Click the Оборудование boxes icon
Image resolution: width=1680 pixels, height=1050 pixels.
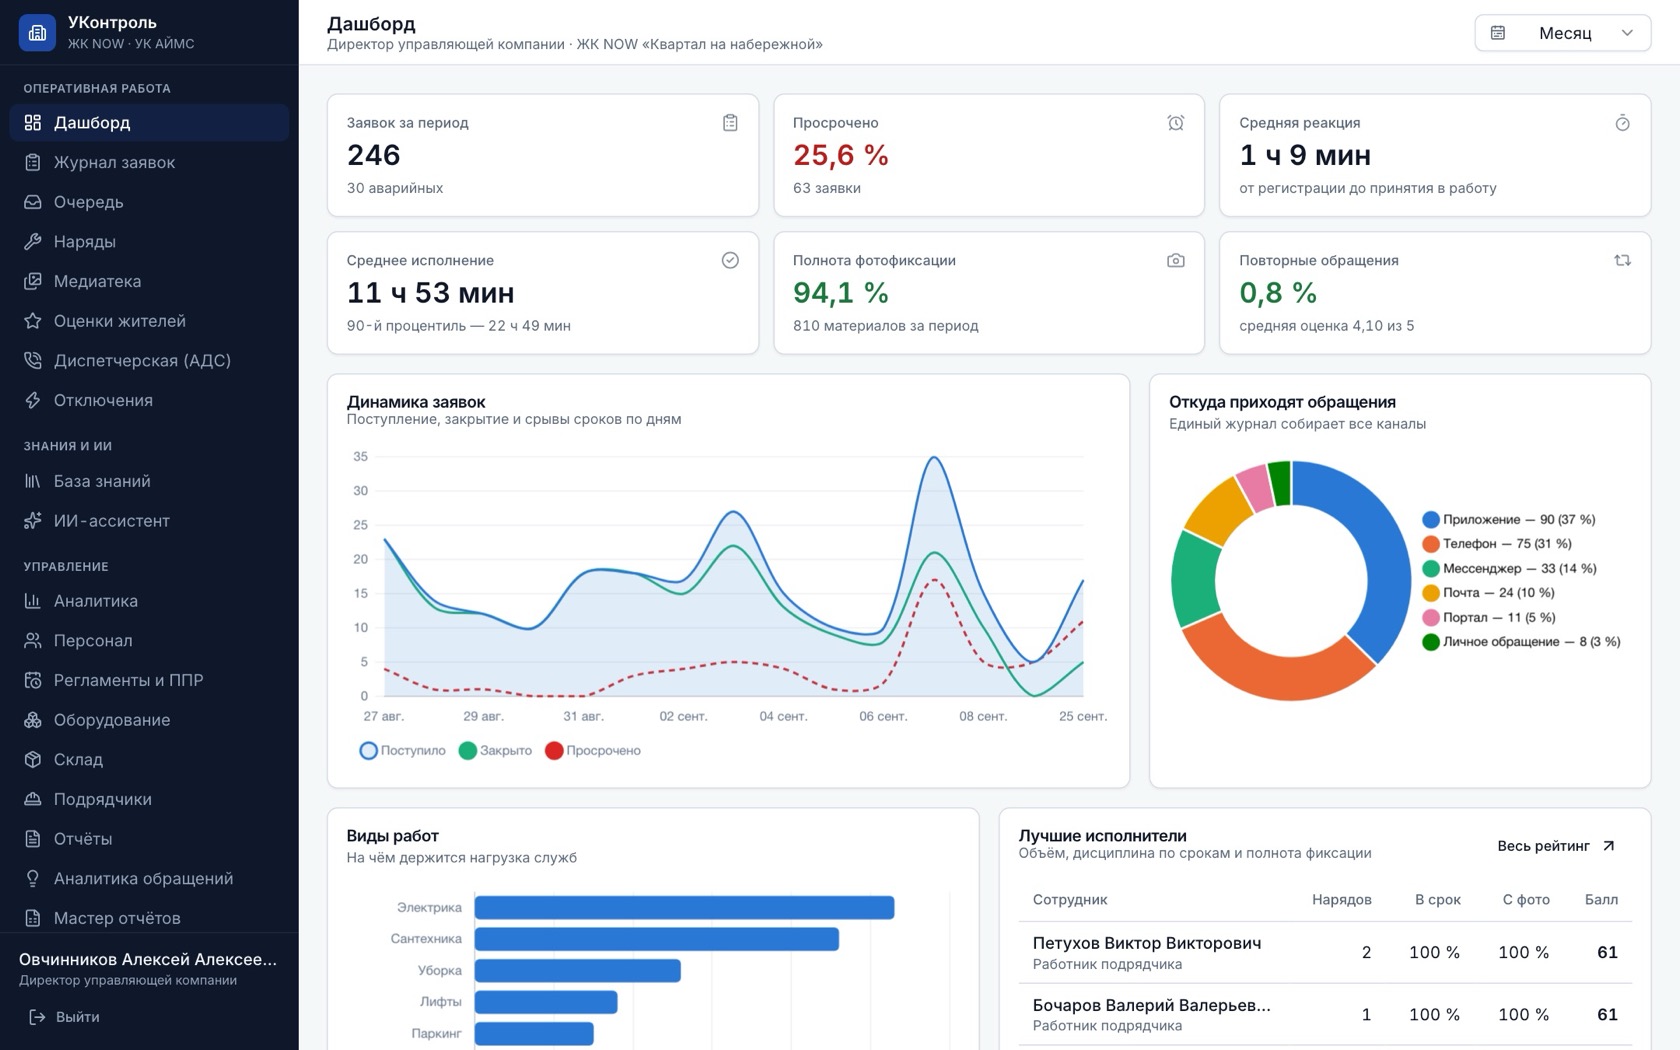click(x=33, y=720)
